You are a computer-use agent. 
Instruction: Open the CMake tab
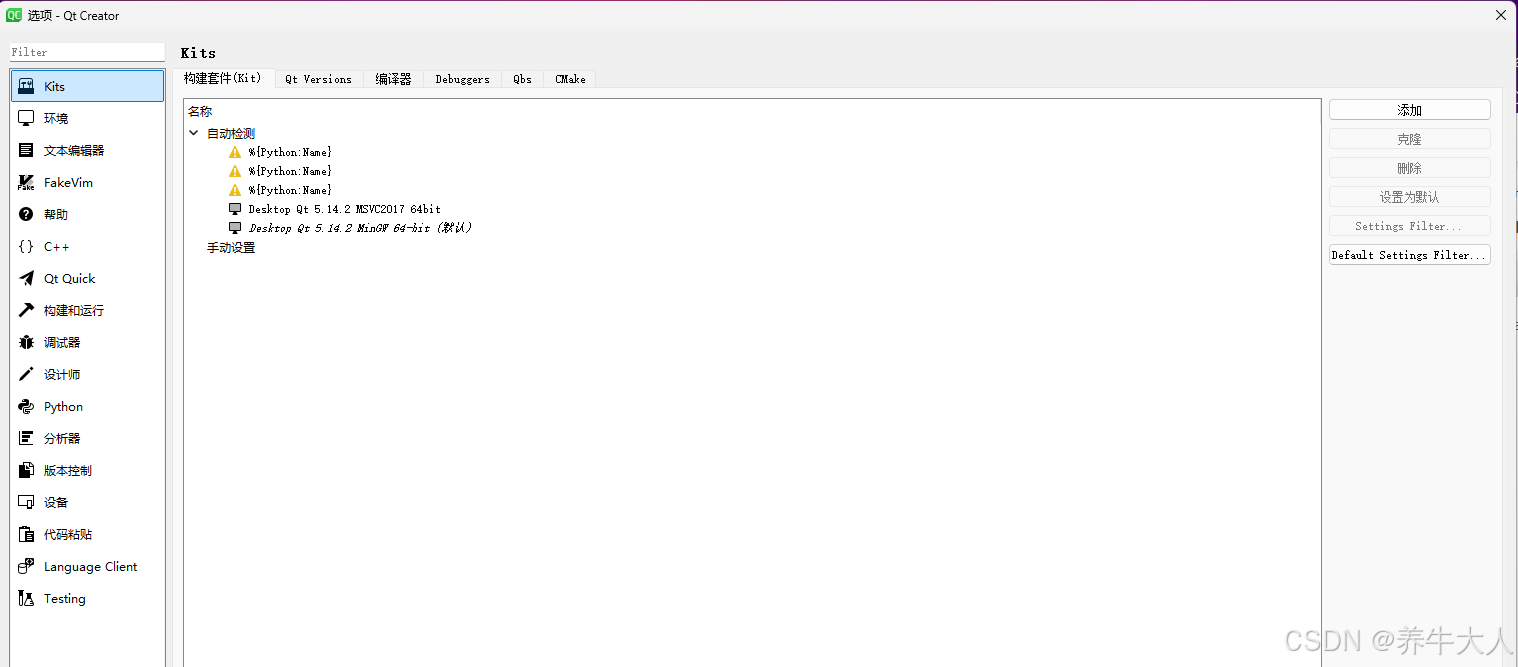570,79
